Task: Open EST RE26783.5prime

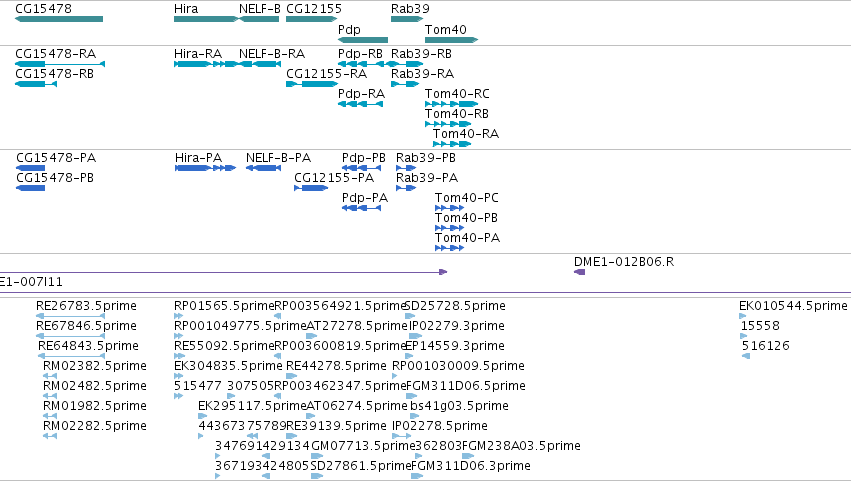Action: pos(86,306)
